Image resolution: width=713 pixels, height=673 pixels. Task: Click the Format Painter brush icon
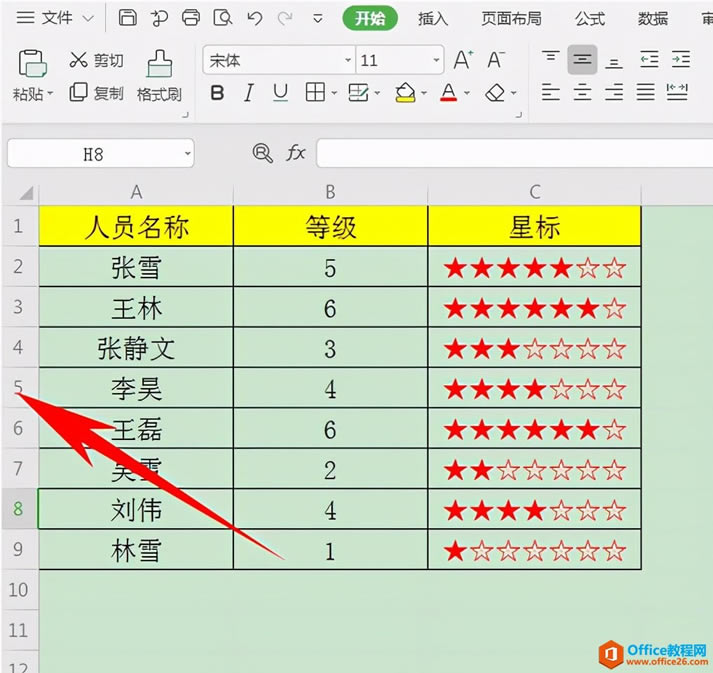click(x=158, y=62)
